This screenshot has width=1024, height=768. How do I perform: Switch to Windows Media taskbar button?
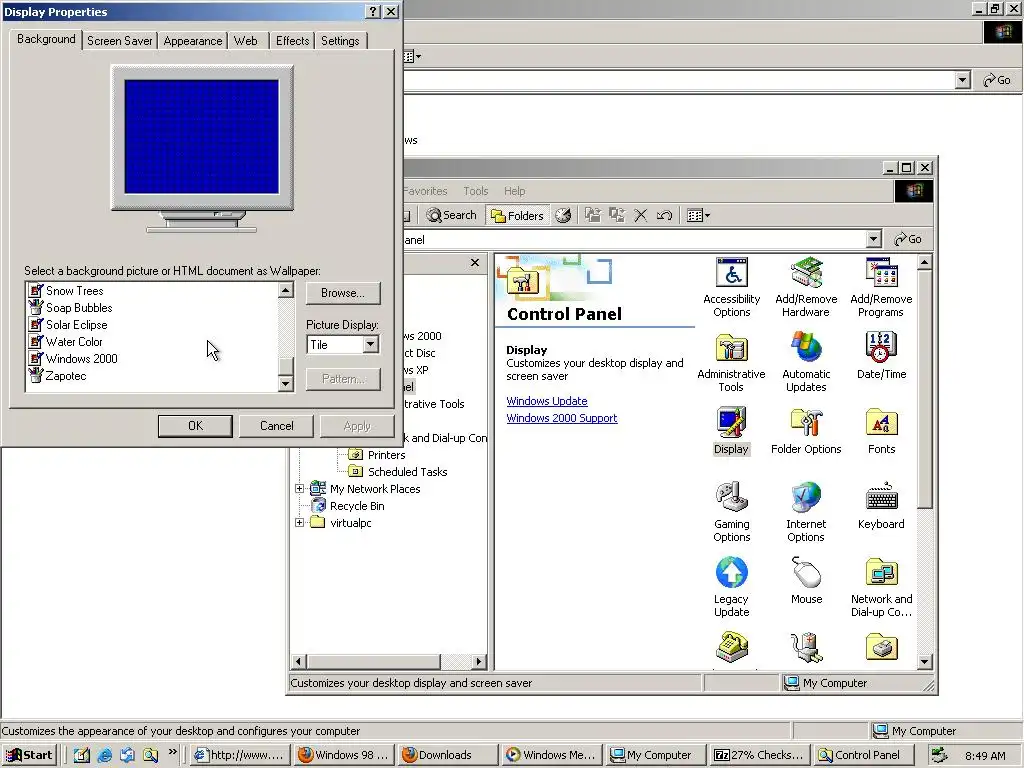tap(551, 755)
